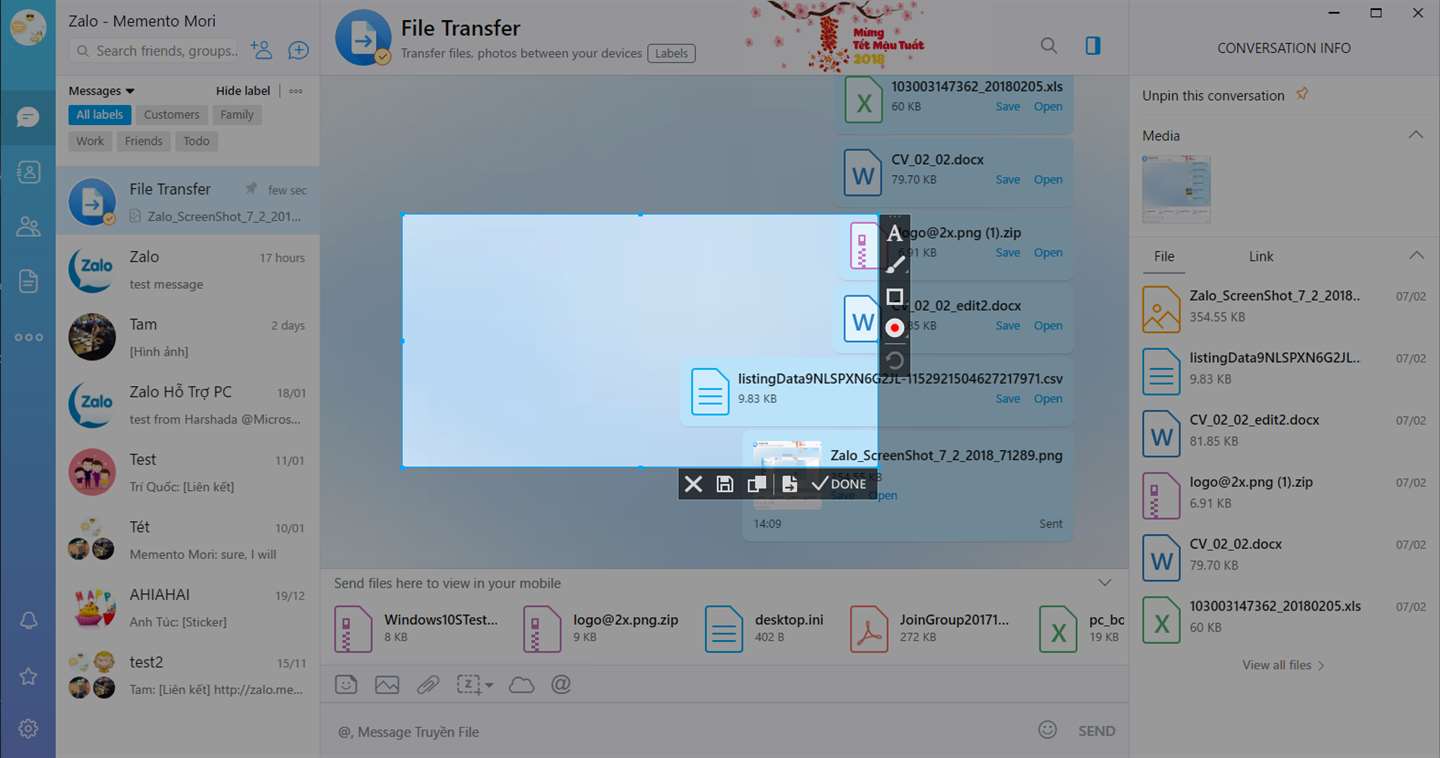Click the Labels button in header
The width and height of the screenshot is (1440, 758).
(x=671, y=53)
